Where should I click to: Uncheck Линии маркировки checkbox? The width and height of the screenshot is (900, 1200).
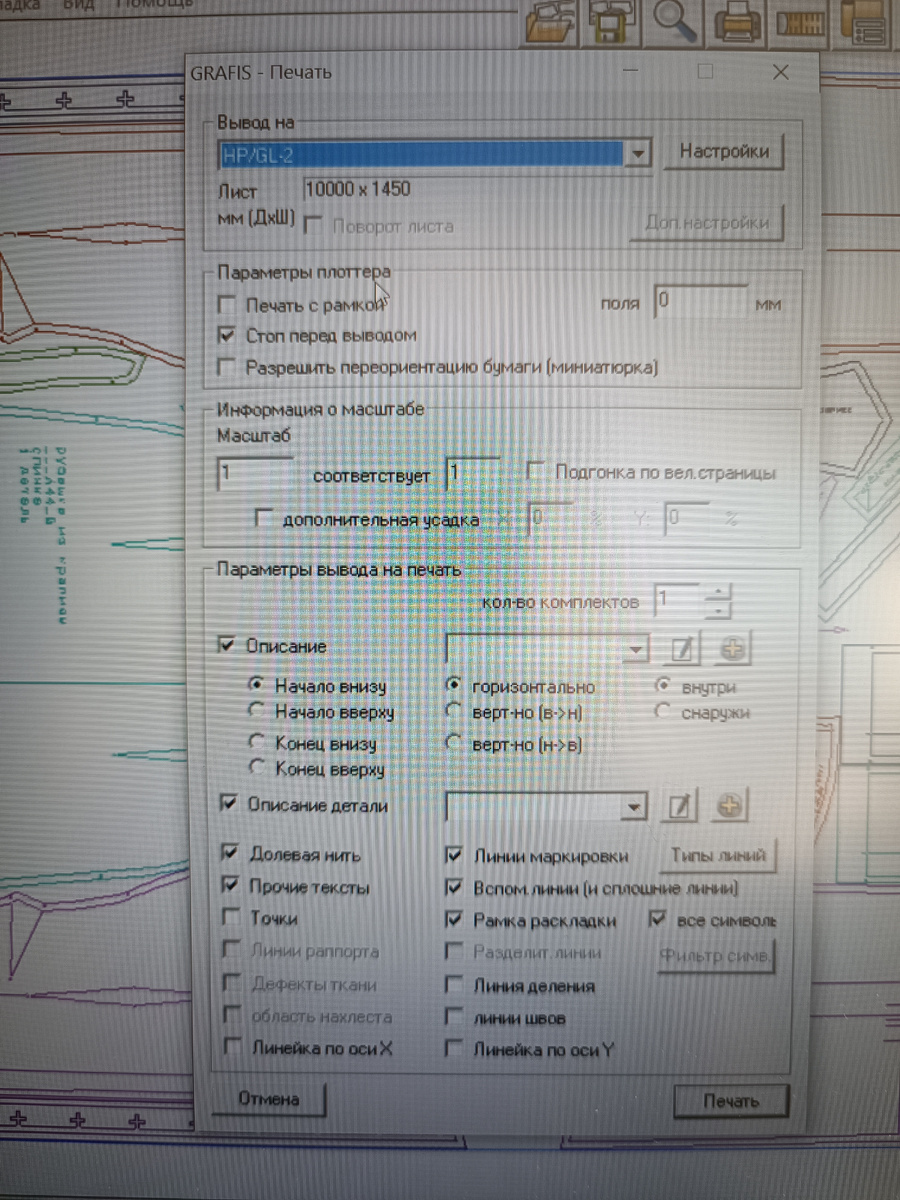pyautogui.click(x=455, y=855)
